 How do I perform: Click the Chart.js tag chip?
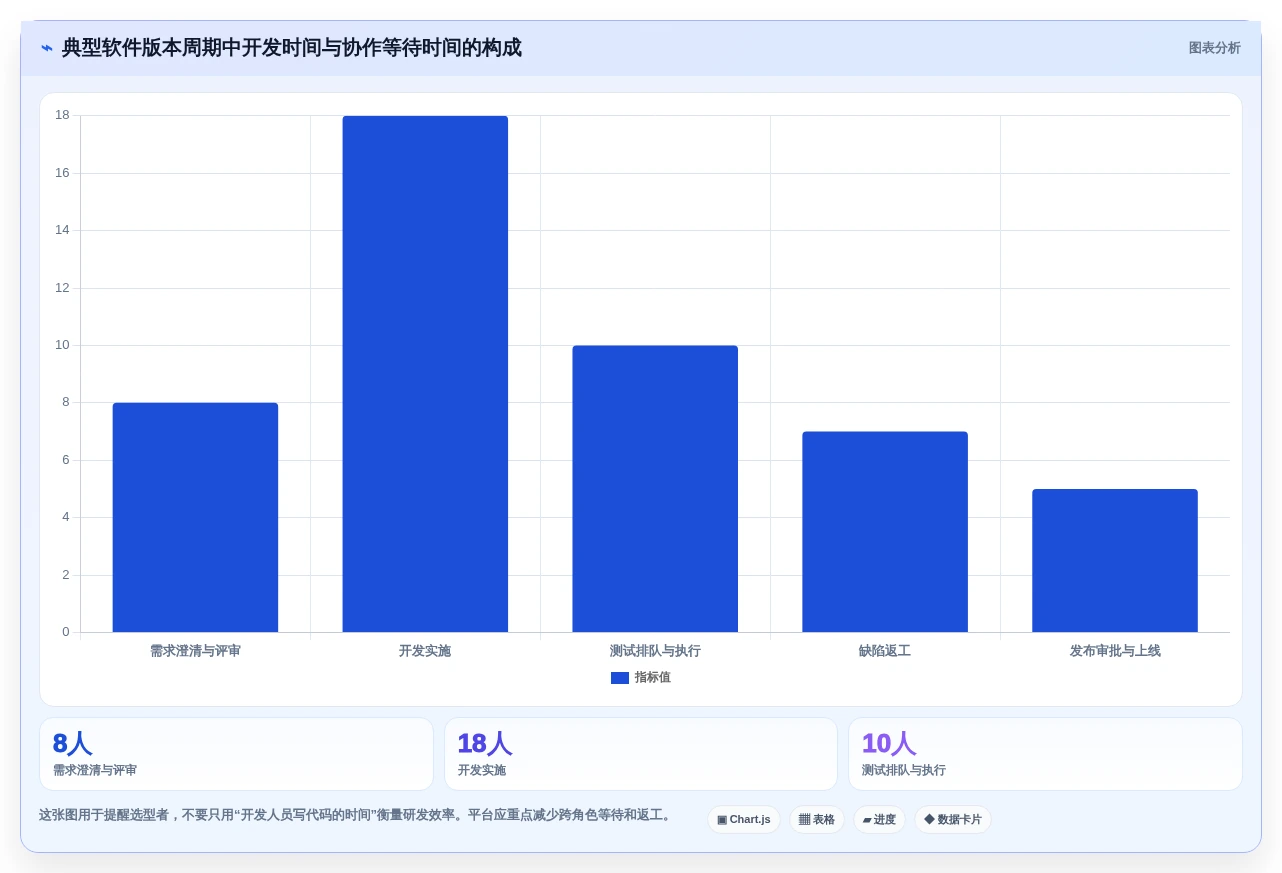click(744, 820)
